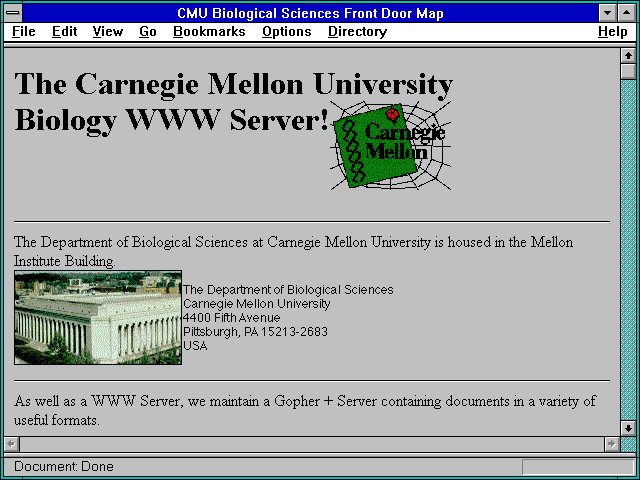Click the sentence starting 'The Department of Biological Sciences at'

coord(293,251)
